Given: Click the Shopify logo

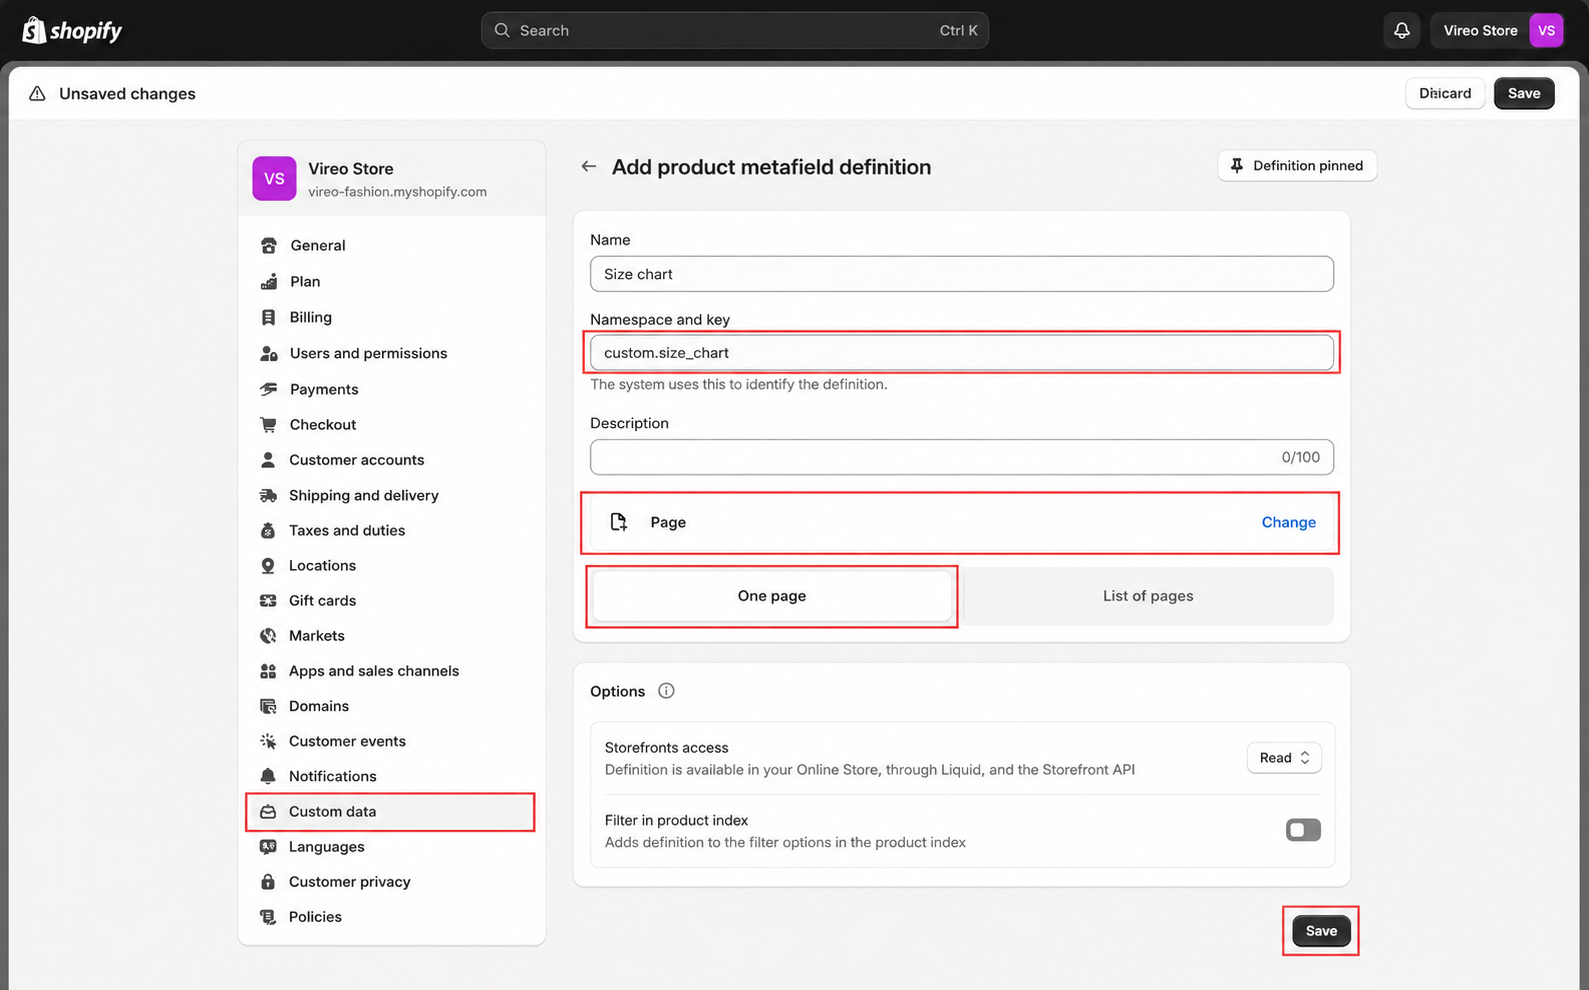Looking at the screenshot, I should pyautogui.click(x=72, y=31).
